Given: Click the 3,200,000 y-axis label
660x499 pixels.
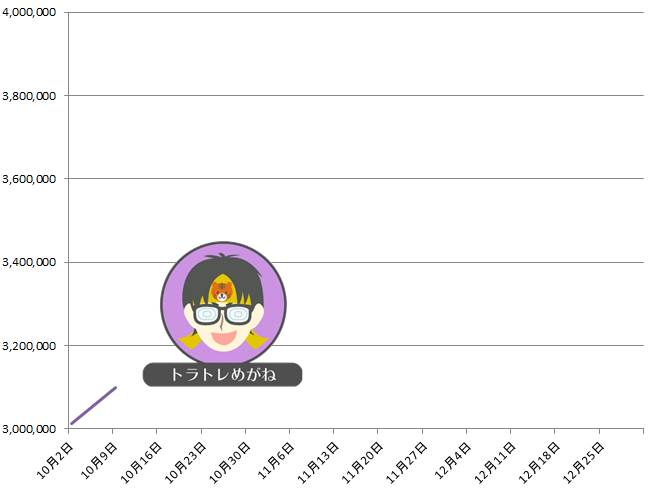Looking at the screenshot, I should 29,346.
